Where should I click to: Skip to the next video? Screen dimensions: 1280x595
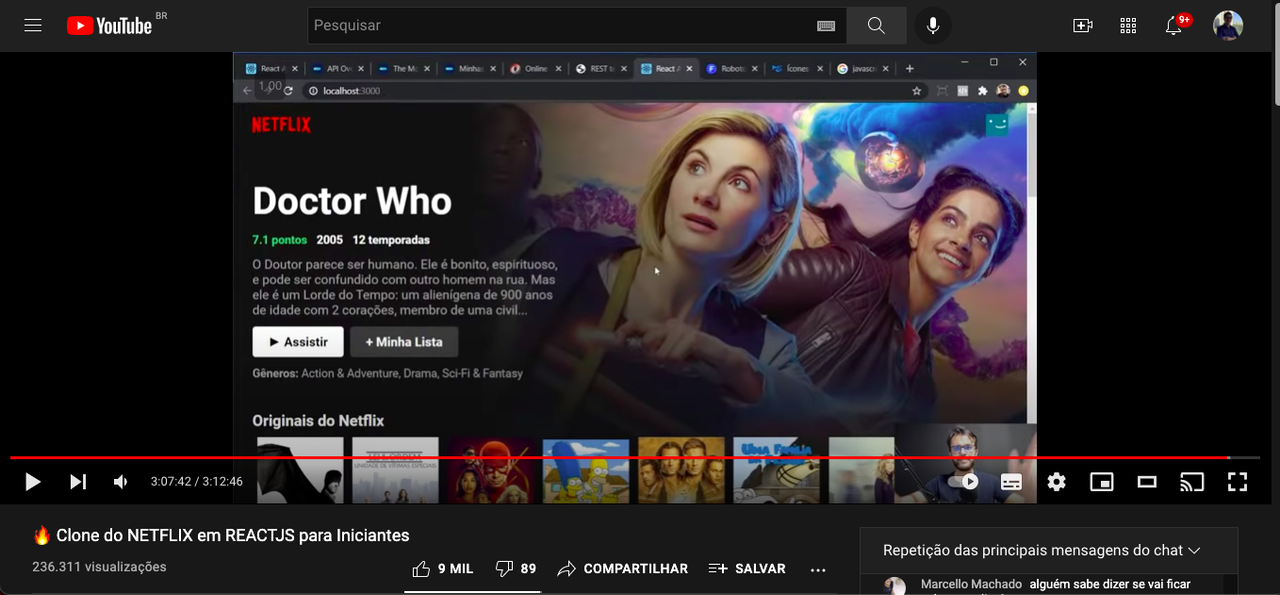click(x=78, y=482)
